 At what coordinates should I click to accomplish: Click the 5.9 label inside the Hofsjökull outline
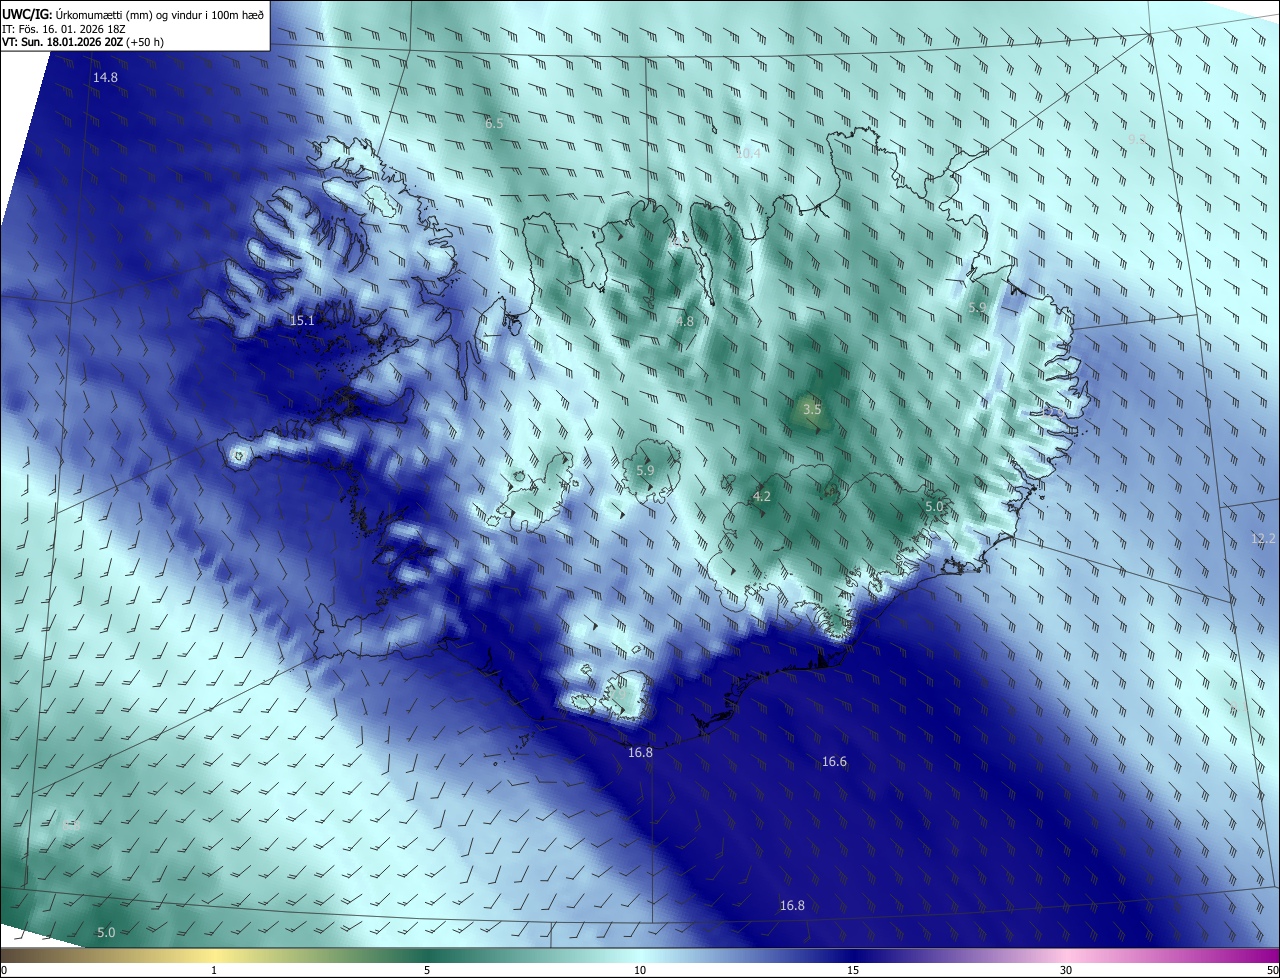pyautogui.click(x=645, y=471)
